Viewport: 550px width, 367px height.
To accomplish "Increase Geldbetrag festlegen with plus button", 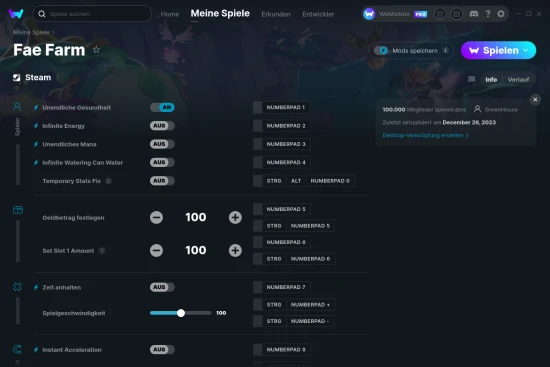I will (x=235, y=218).
